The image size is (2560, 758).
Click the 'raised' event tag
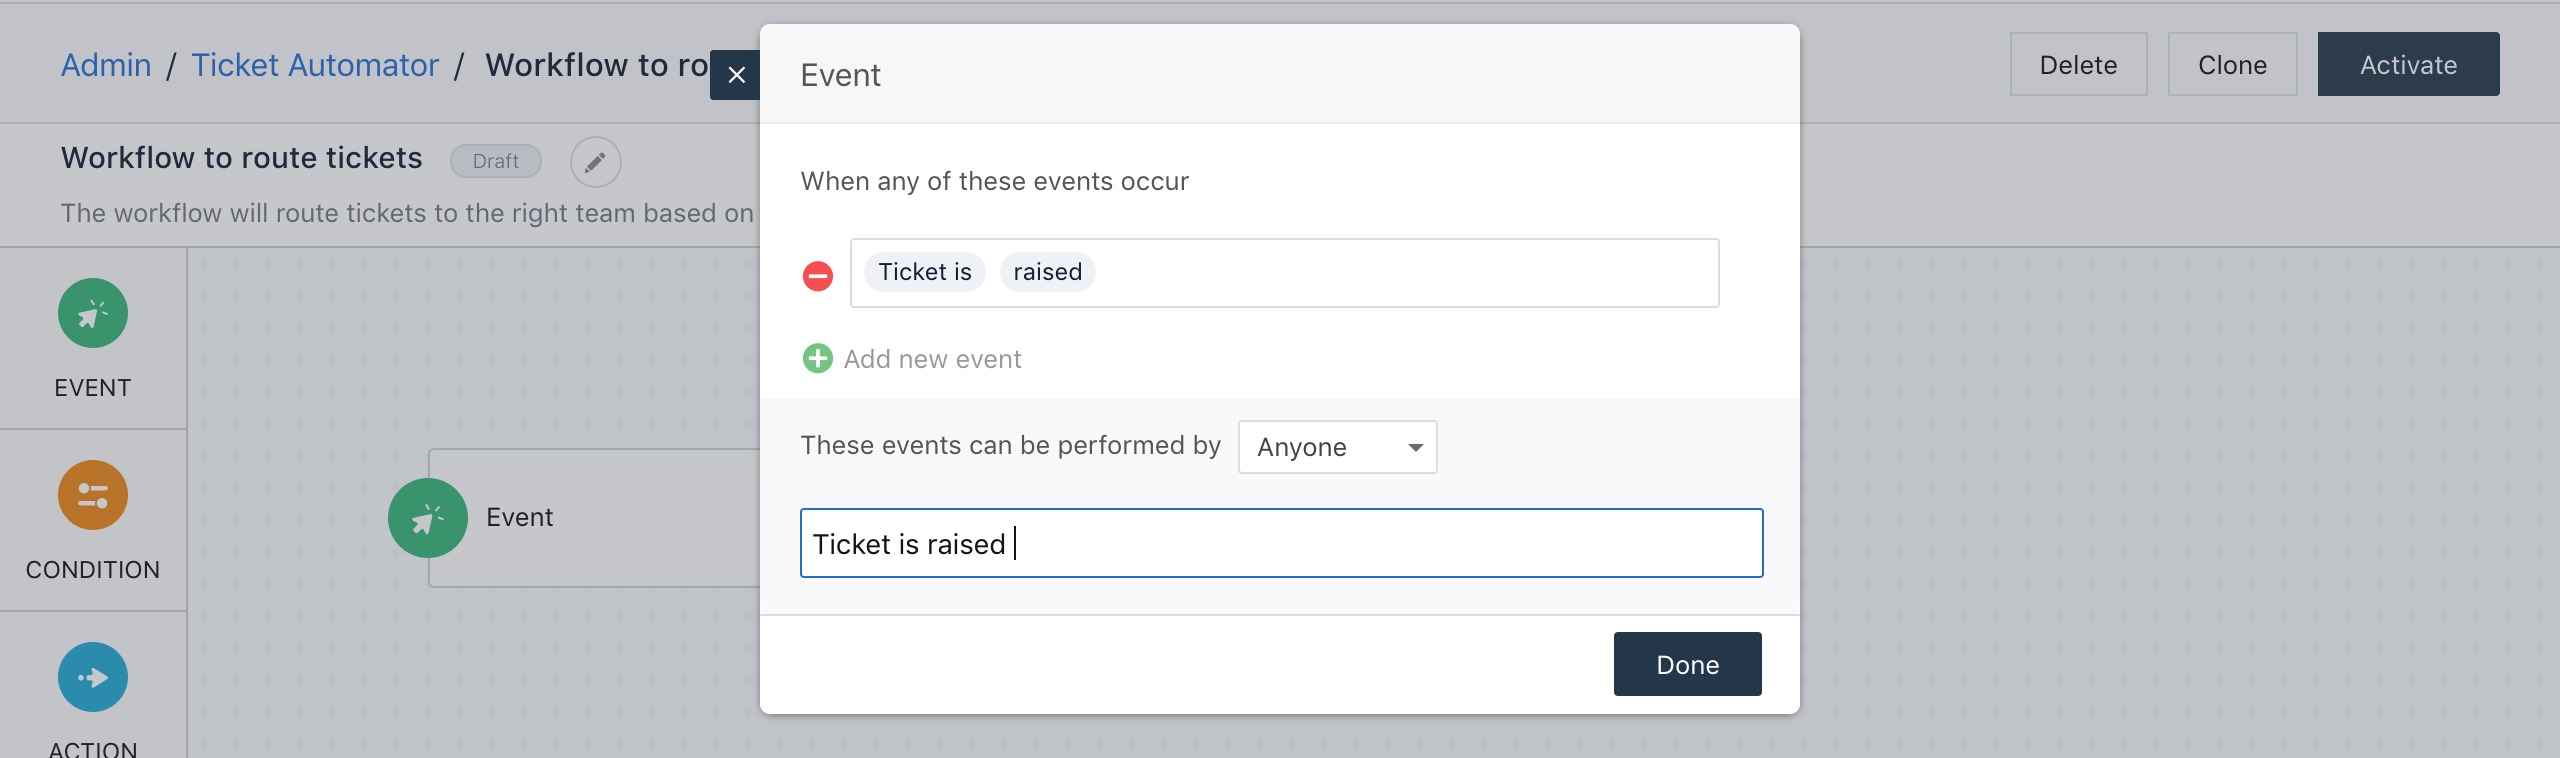pyautogui.click(x=1047, y=272)
